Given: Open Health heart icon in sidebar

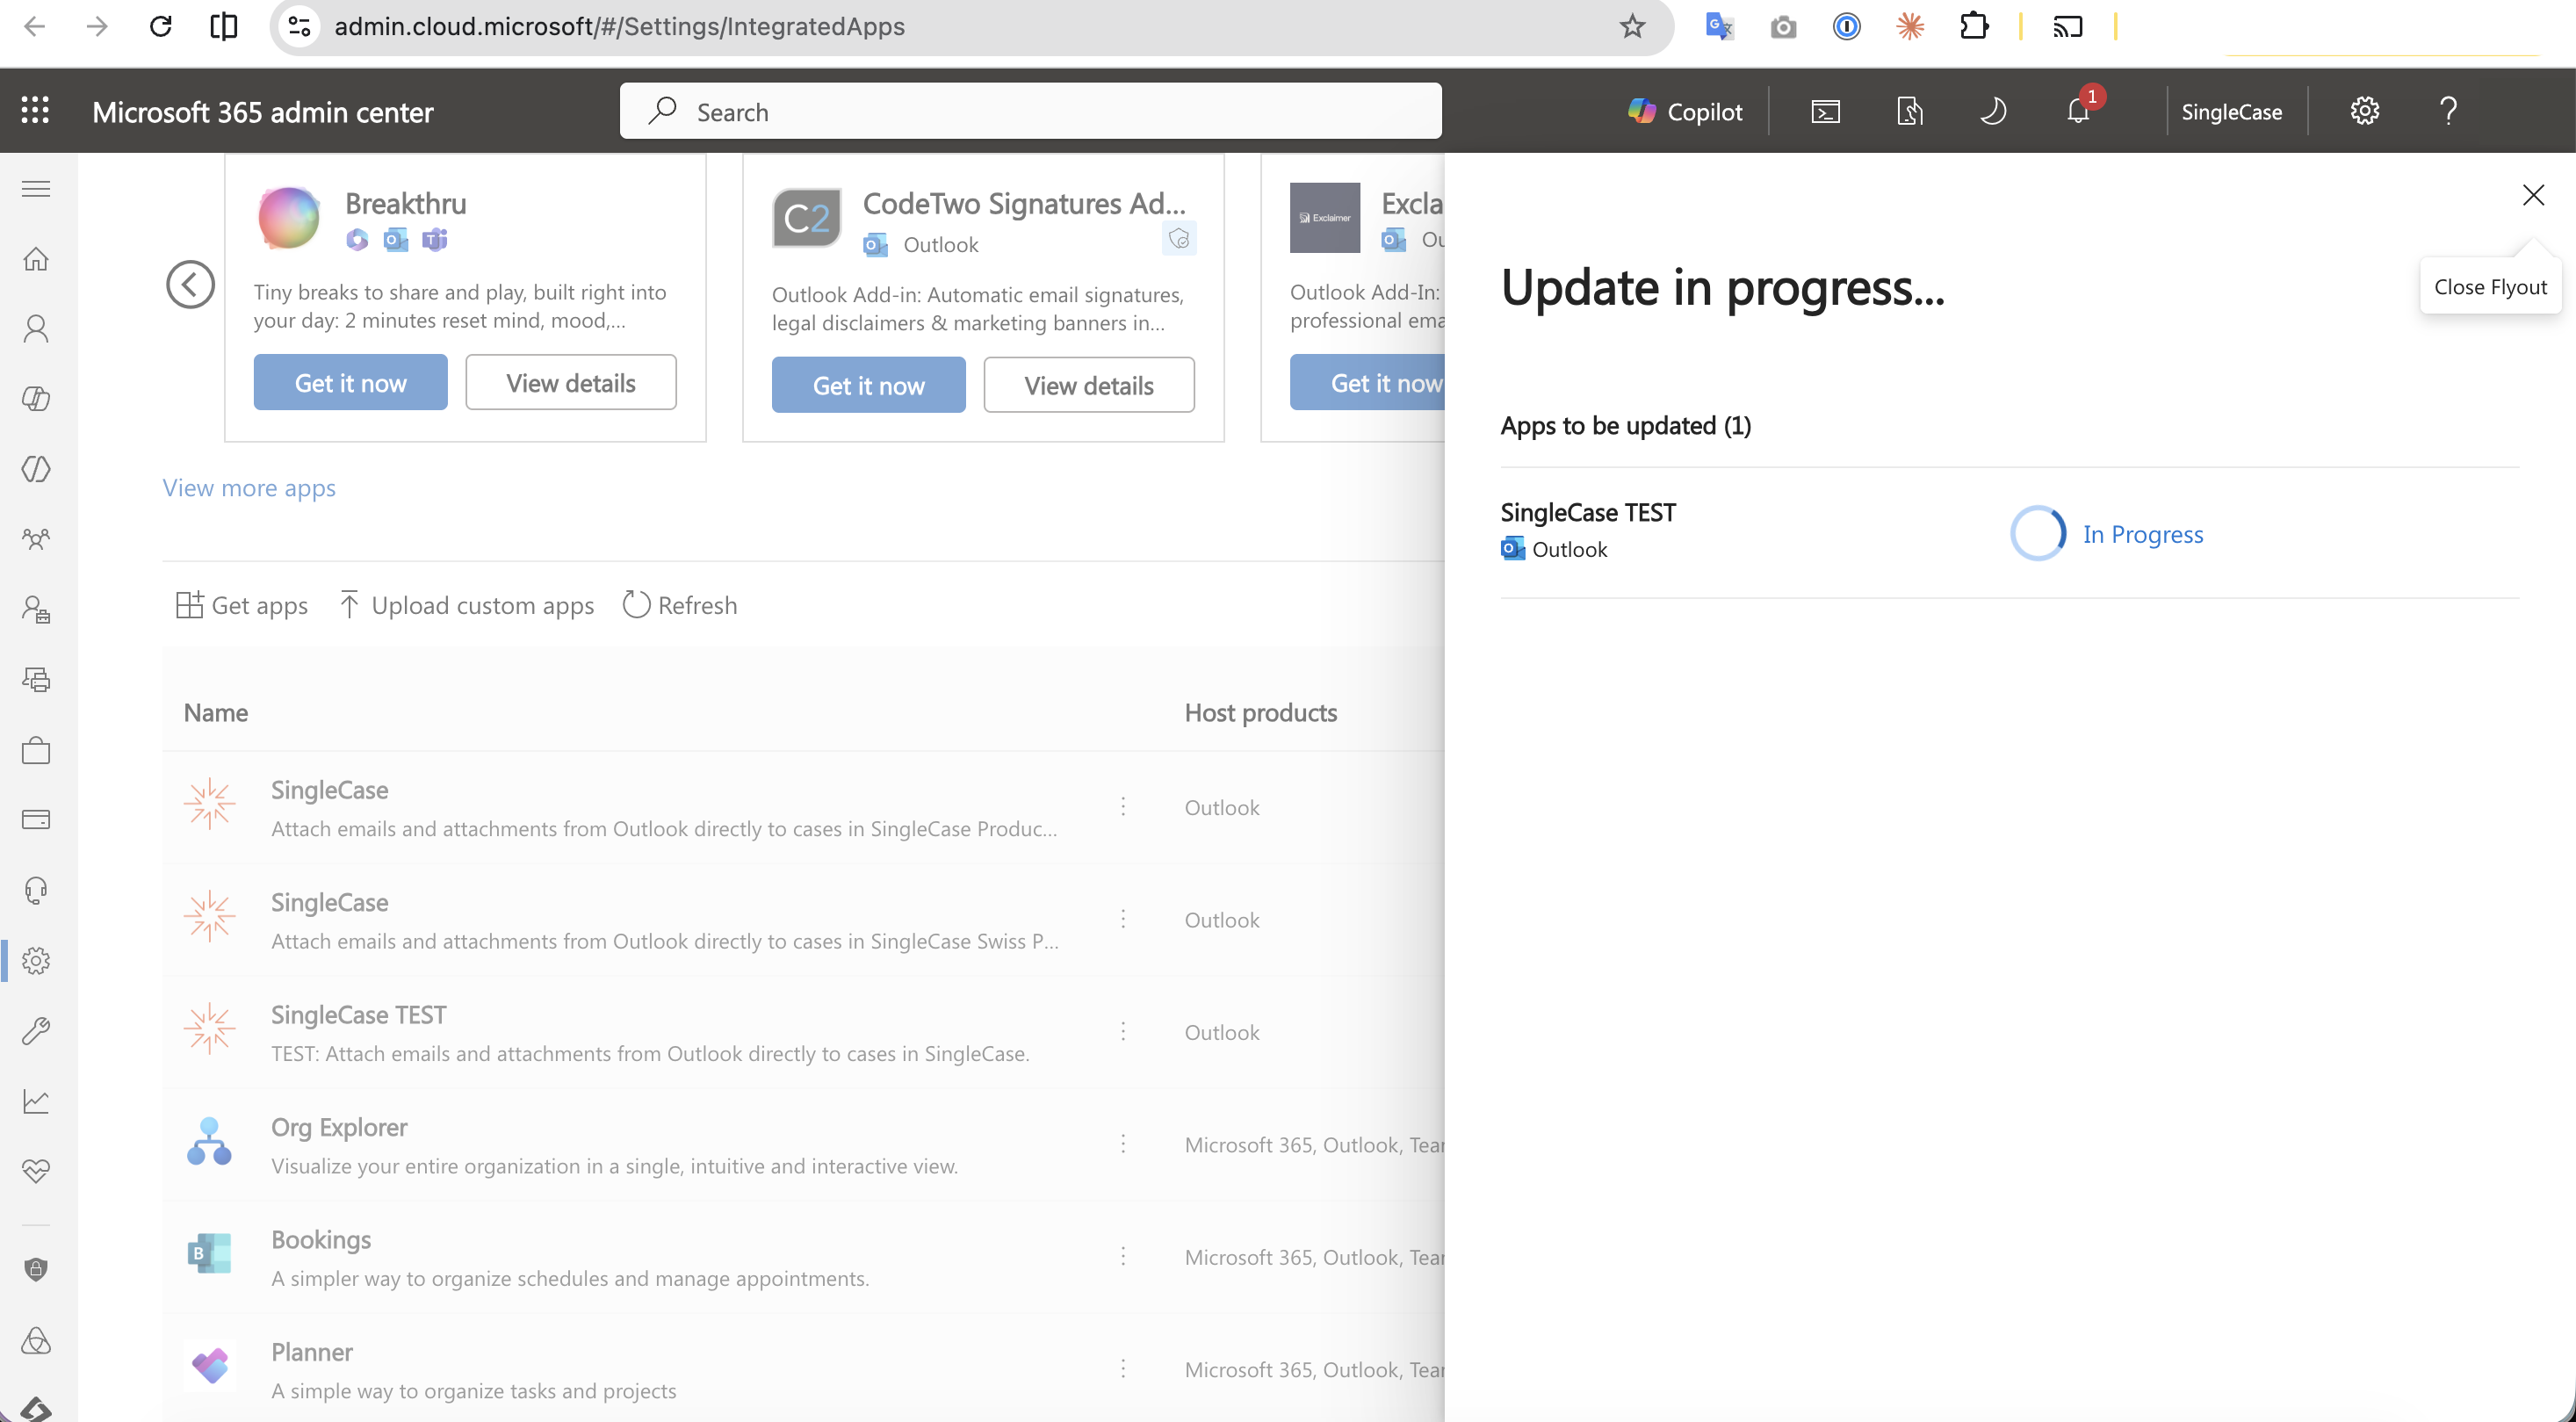Looking at the screenshot, I should tap(36, 1171).
